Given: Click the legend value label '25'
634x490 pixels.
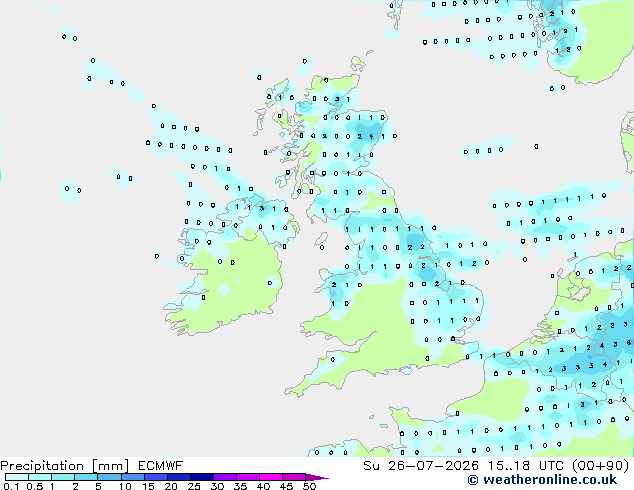Looking at the screenshot, I should [x=194, y=486].
